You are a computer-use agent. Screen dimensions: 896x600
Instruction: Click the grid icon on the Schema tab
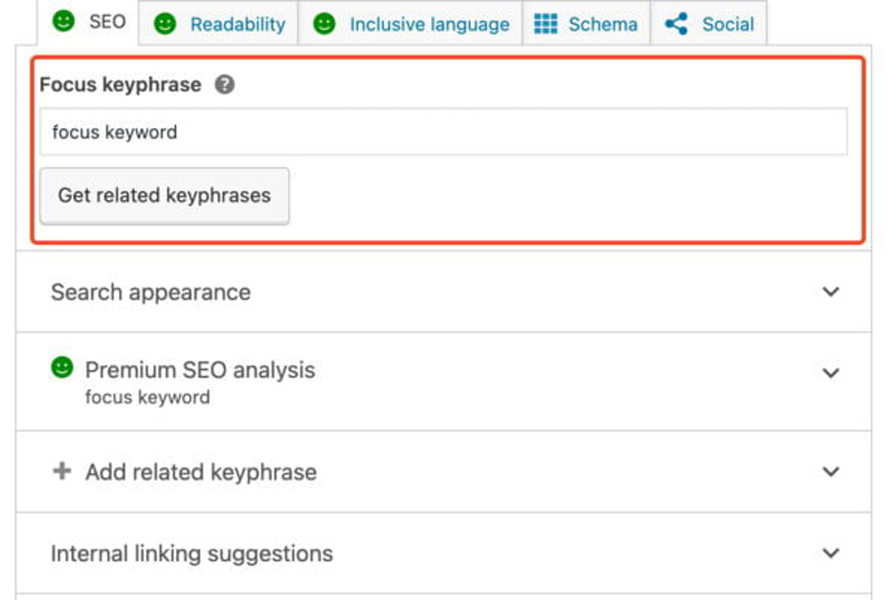pos(548,23)
